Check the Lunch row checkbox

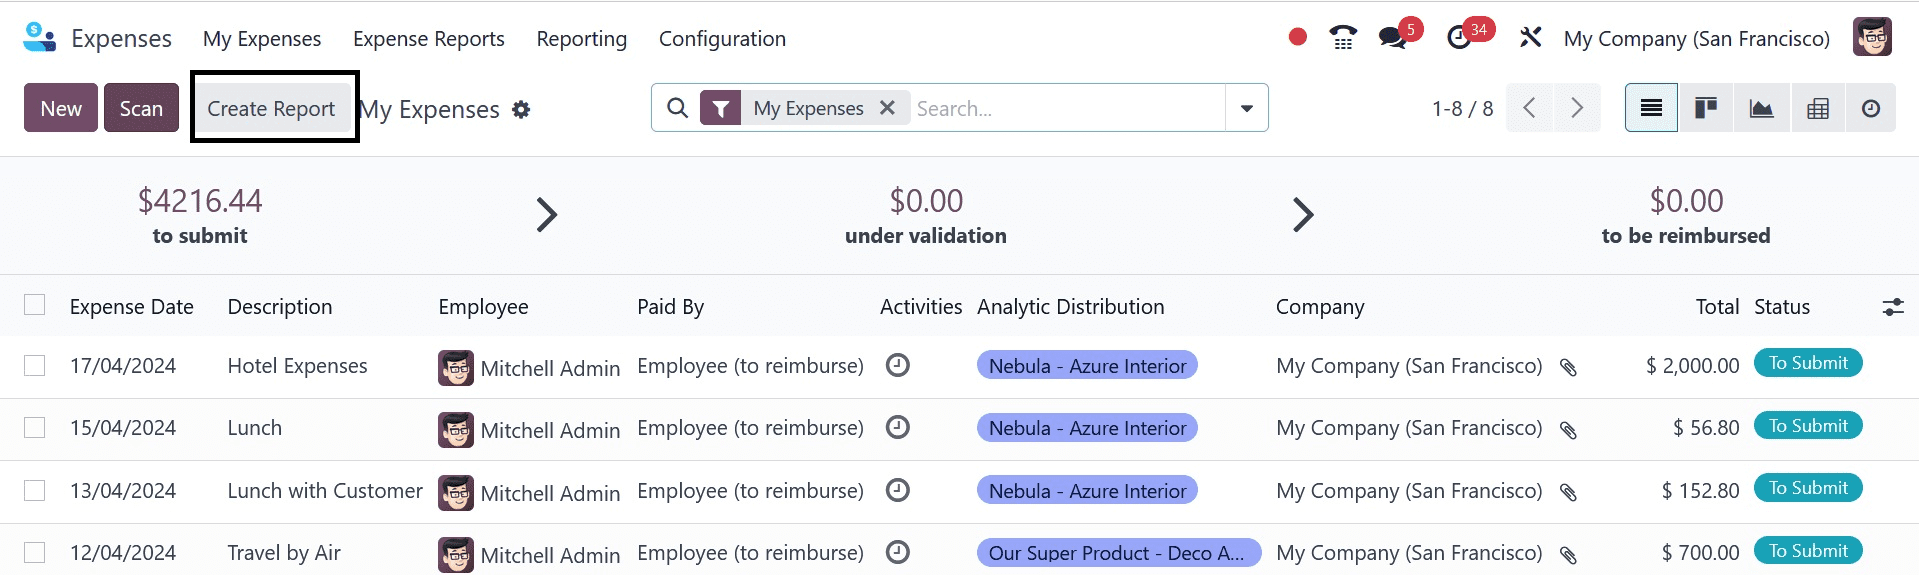click(35, 428)
